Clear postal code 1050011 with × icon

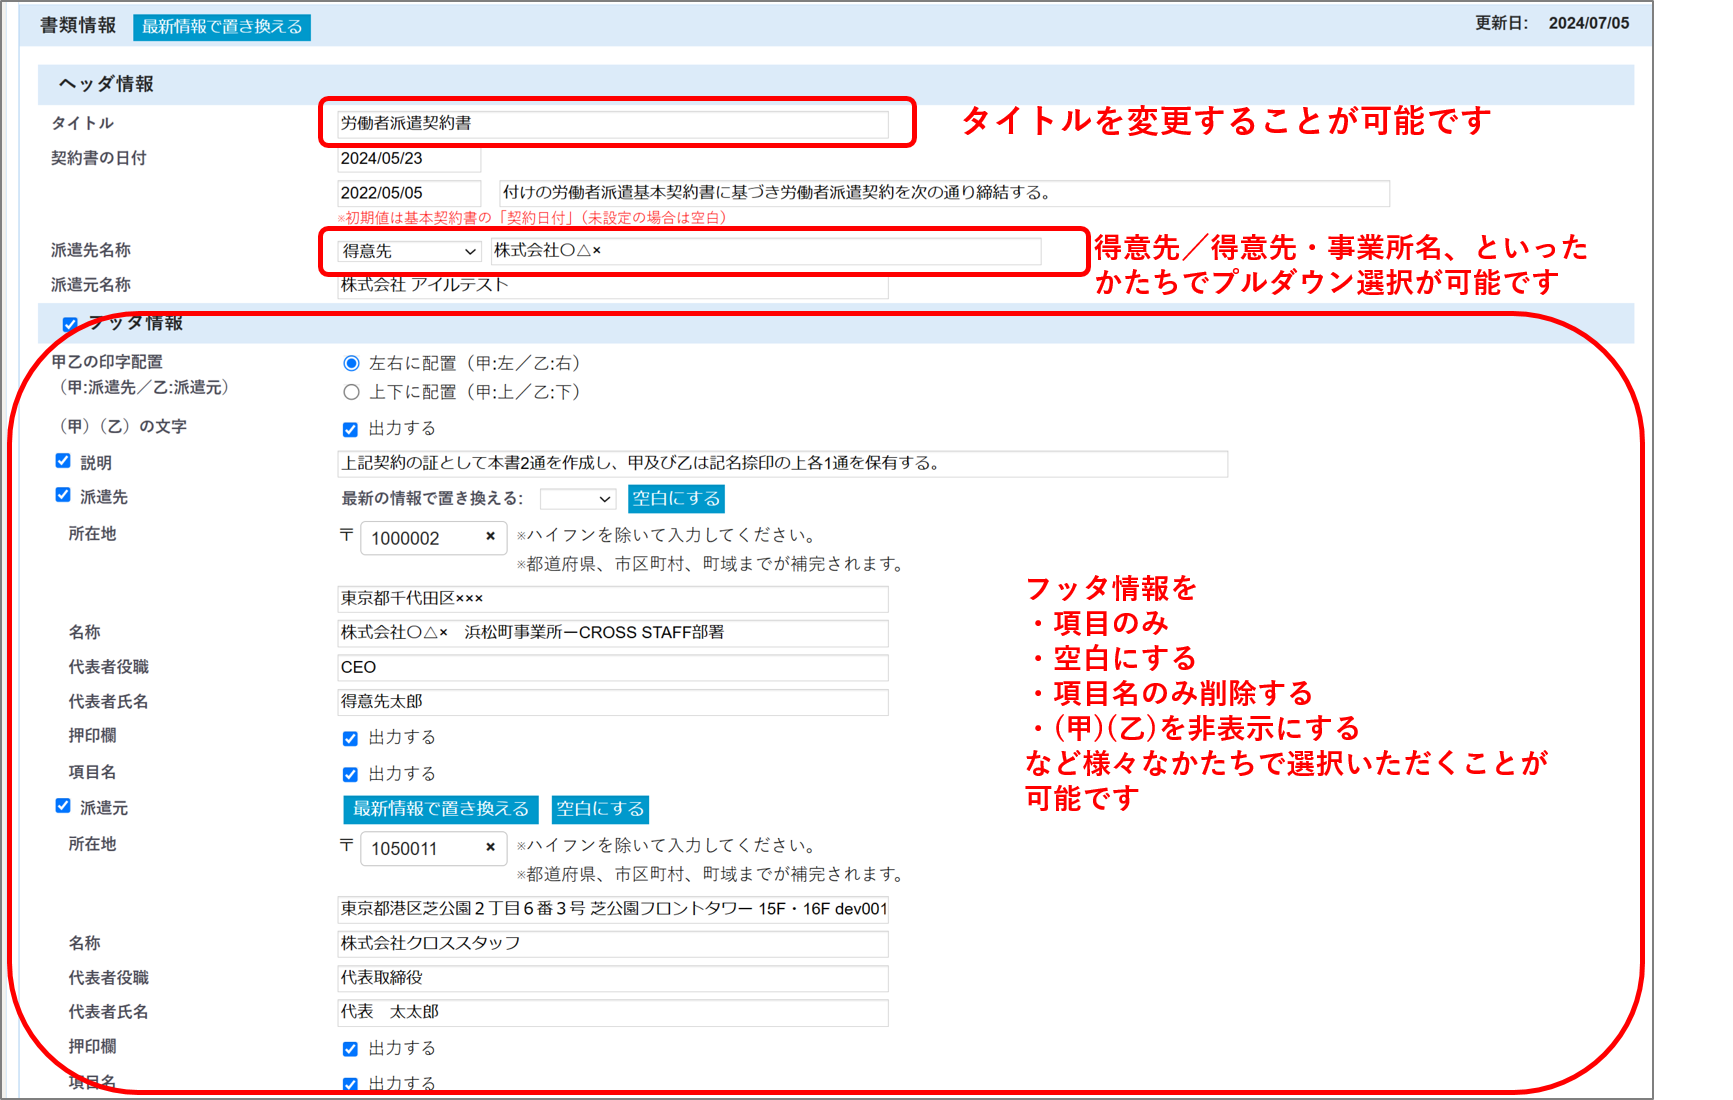click(490, 847)
